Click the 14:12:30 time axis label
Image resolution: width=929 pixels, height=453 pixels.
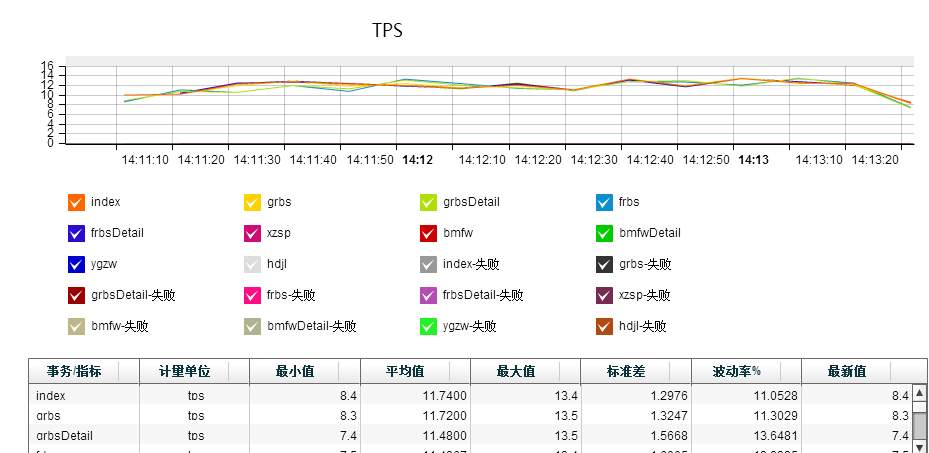click(594, 160)
